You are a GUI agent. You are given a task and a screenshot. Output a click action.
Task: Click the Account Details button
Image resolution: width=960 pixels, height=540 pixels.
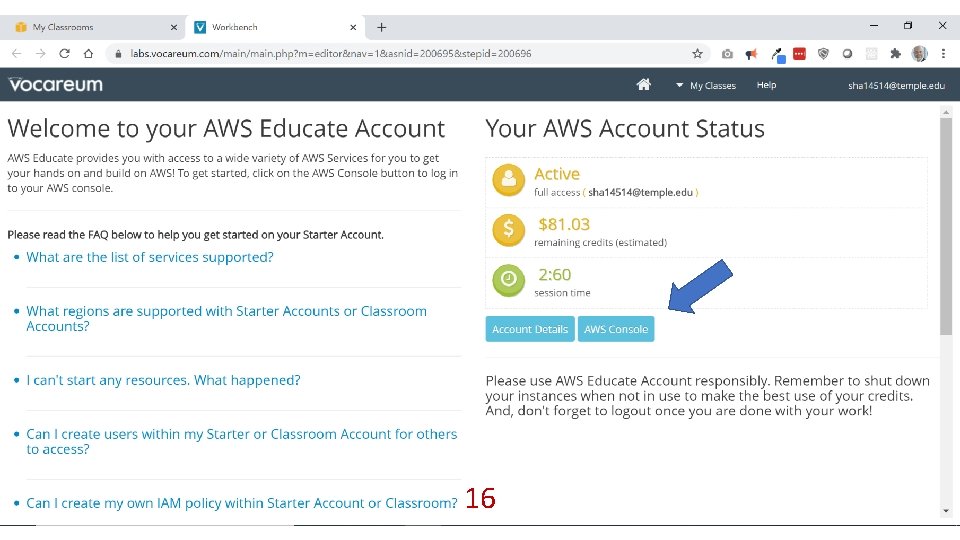(530, 329)
